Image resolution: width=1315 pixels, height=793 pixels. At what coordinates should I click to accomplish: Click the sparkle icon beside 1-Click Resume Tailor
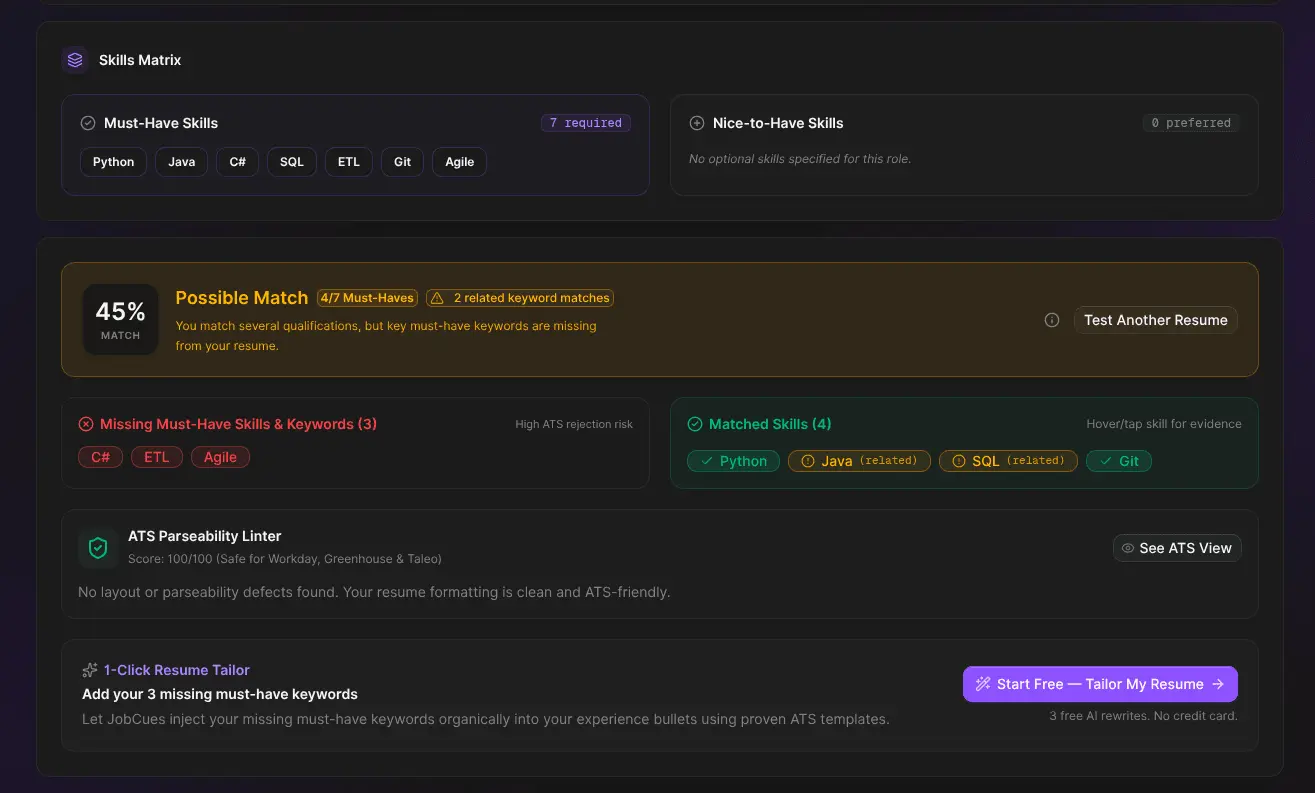(x=90, y=670)
